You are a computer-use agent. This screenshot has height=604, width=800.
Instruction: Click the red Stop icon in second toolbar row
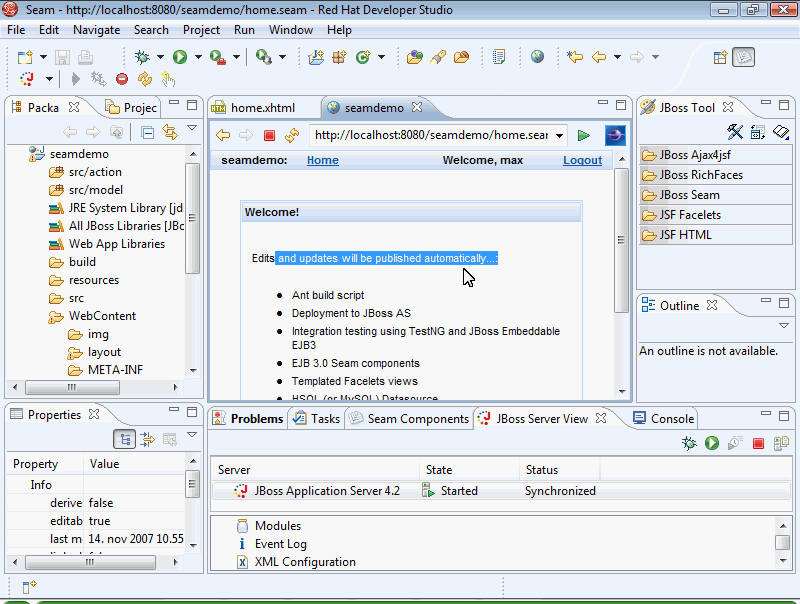[x=121, y=79]
